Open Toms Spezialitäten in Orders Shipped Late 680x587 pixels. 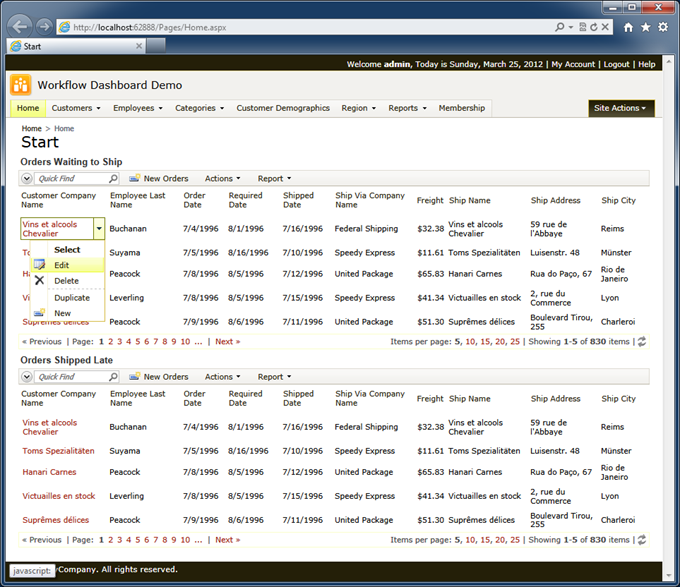(58, 451)
